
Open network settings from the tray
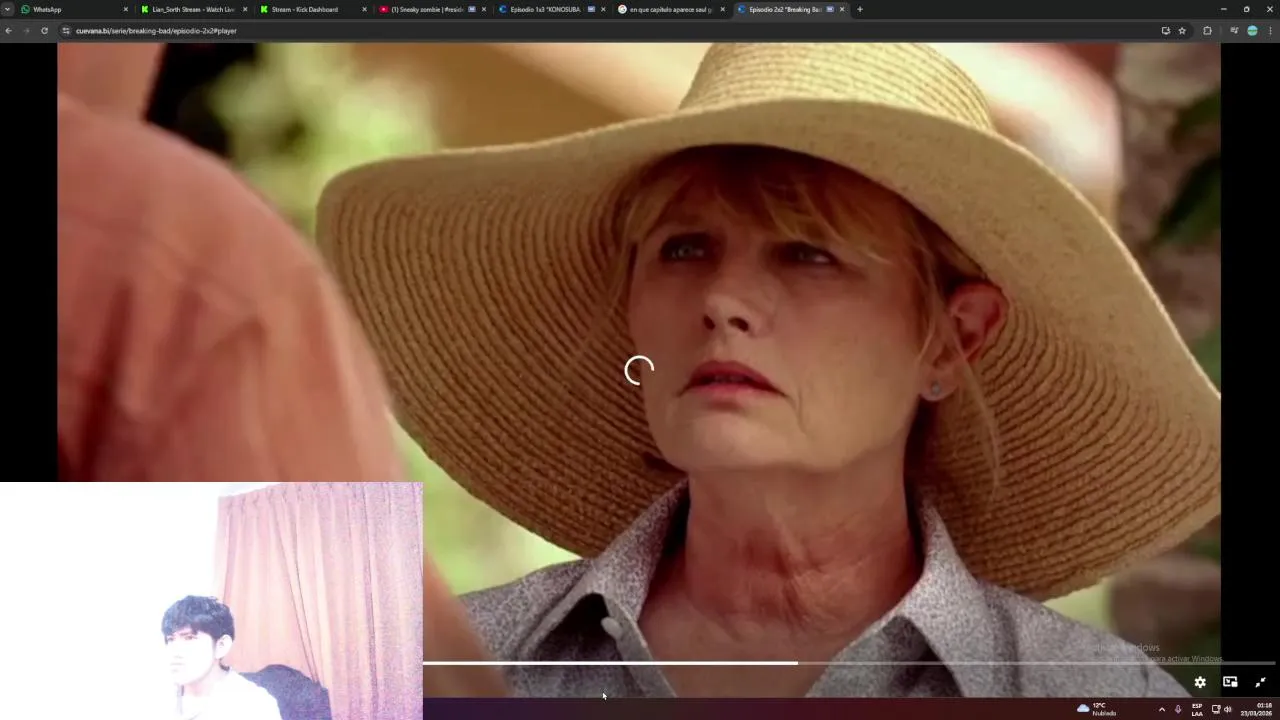pyautogui.click(x=1216, y=709)
